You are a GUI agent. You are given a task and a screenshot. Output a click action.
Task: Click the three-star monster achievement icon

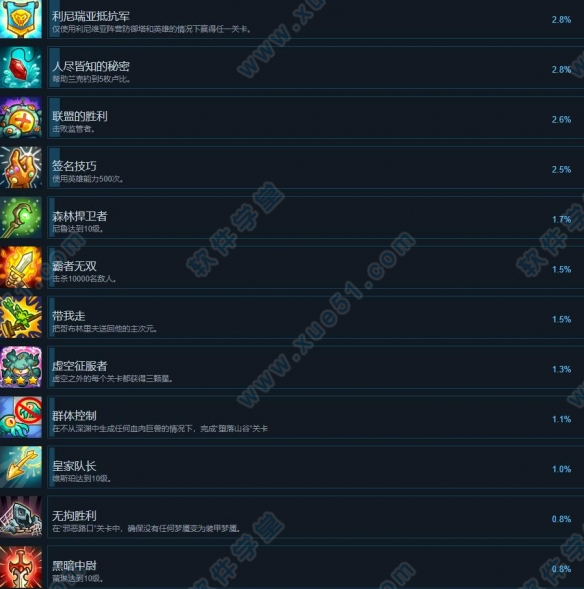[21, 367]
